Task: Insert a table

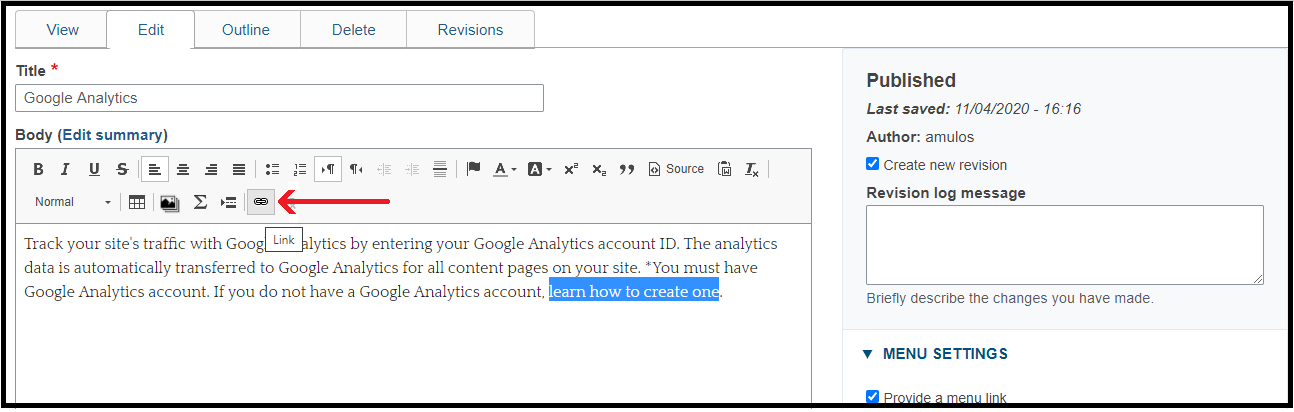Action: (137, 202)
